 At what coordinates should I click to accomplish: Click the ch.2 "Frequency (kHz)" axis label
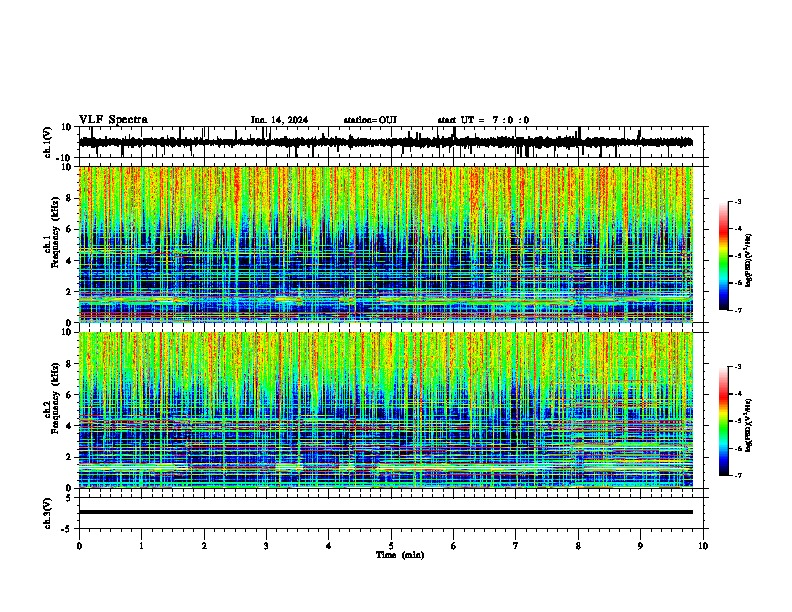point(55,398)
